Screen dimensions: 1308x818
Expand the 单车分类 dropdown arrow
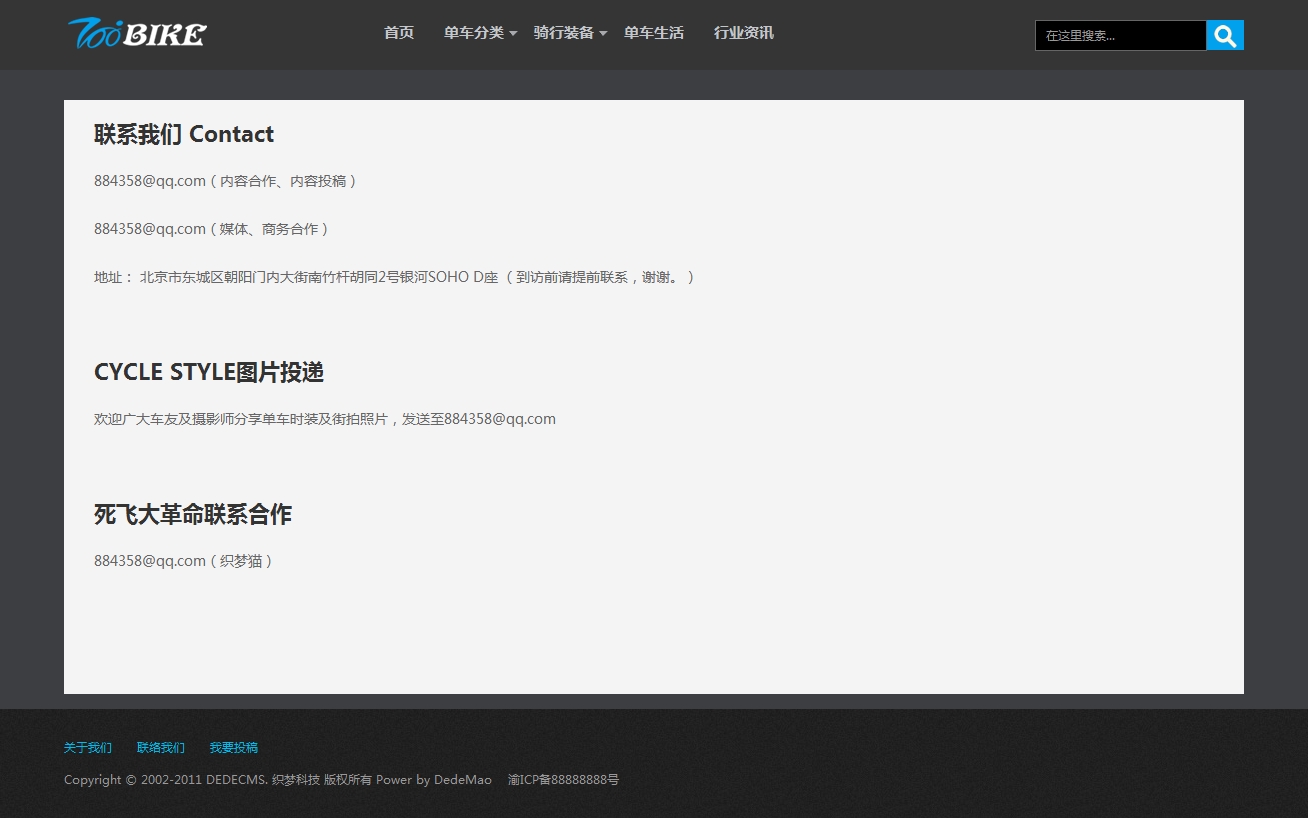(x=513, y=34)
